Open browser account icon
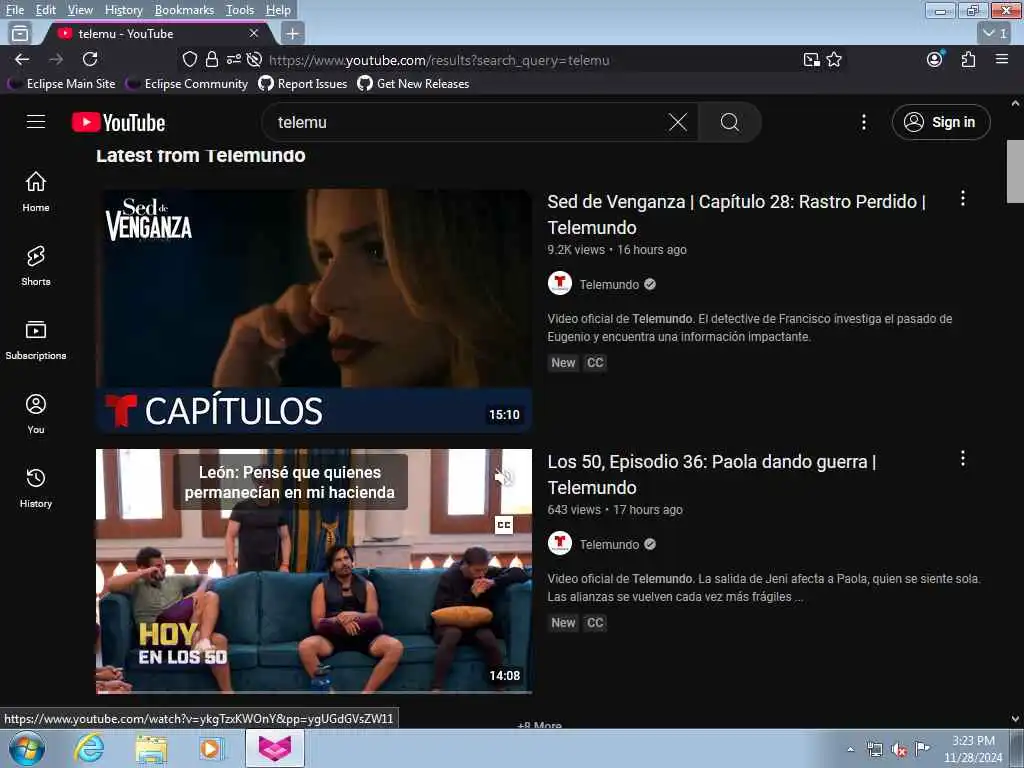The height and width of the screenshot is (768, 1024). pyautogui.click(x=935, y=59)
